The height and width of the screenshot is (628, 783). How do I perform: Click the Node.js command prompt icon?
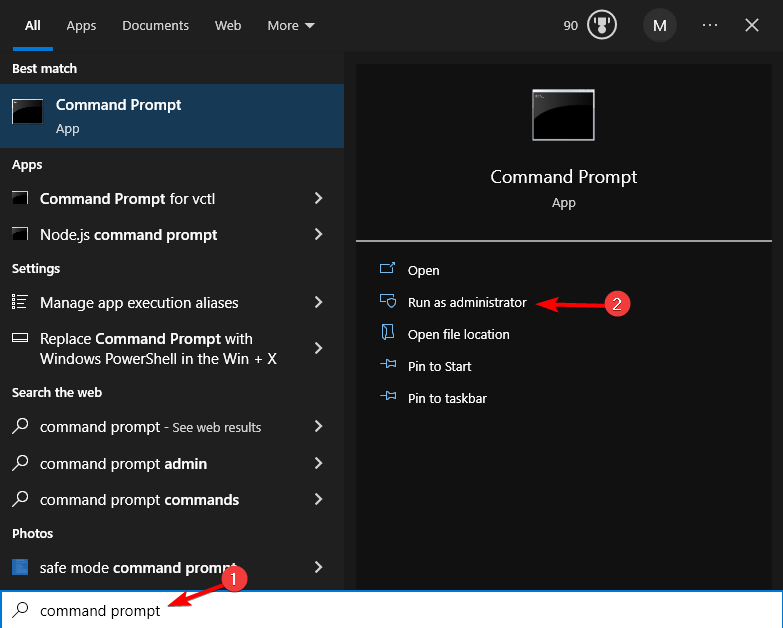pyautogui.click(x=20, y=235)
